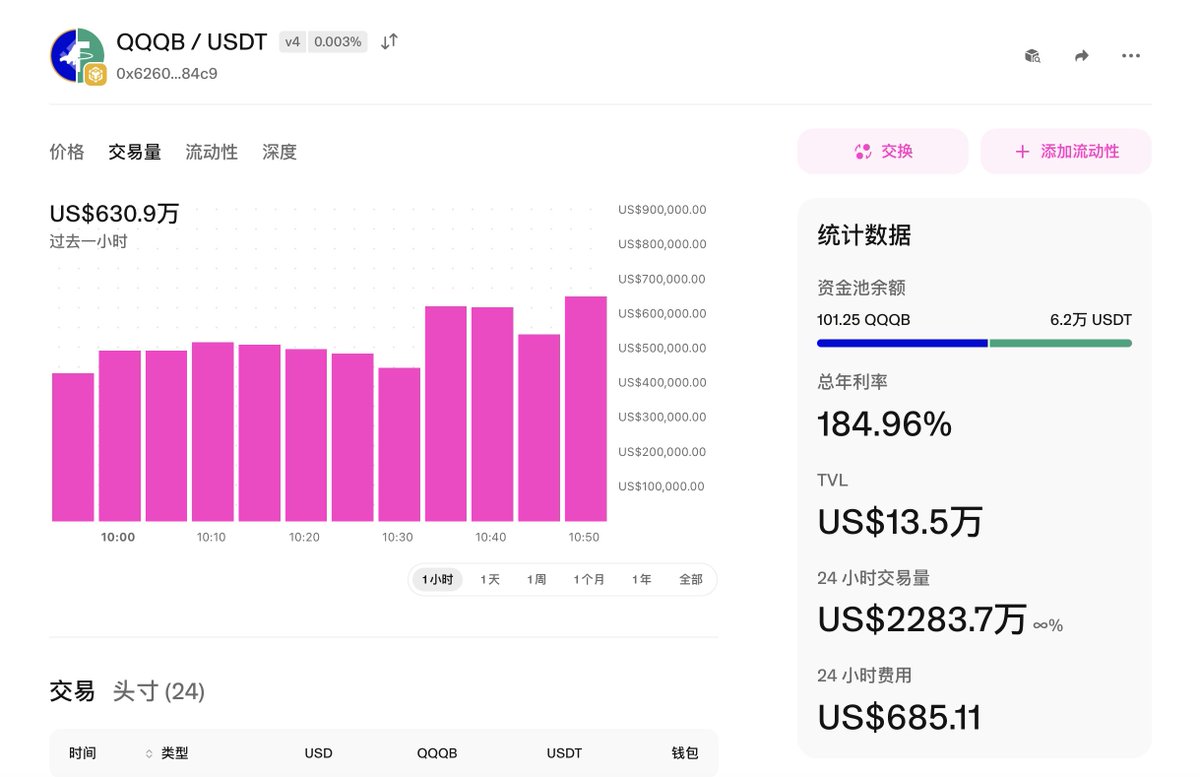The image size is (1200, 777).
Task: Click the volume bar above 10:30
Action: (399, 445)
